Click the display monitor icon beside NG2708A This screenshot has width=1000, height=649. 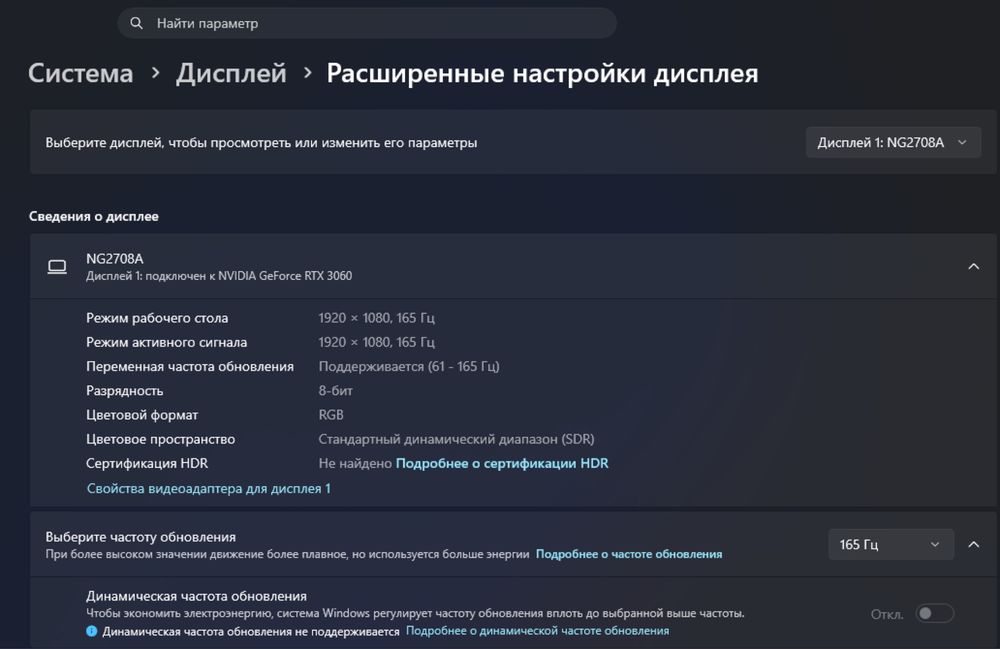57,266
